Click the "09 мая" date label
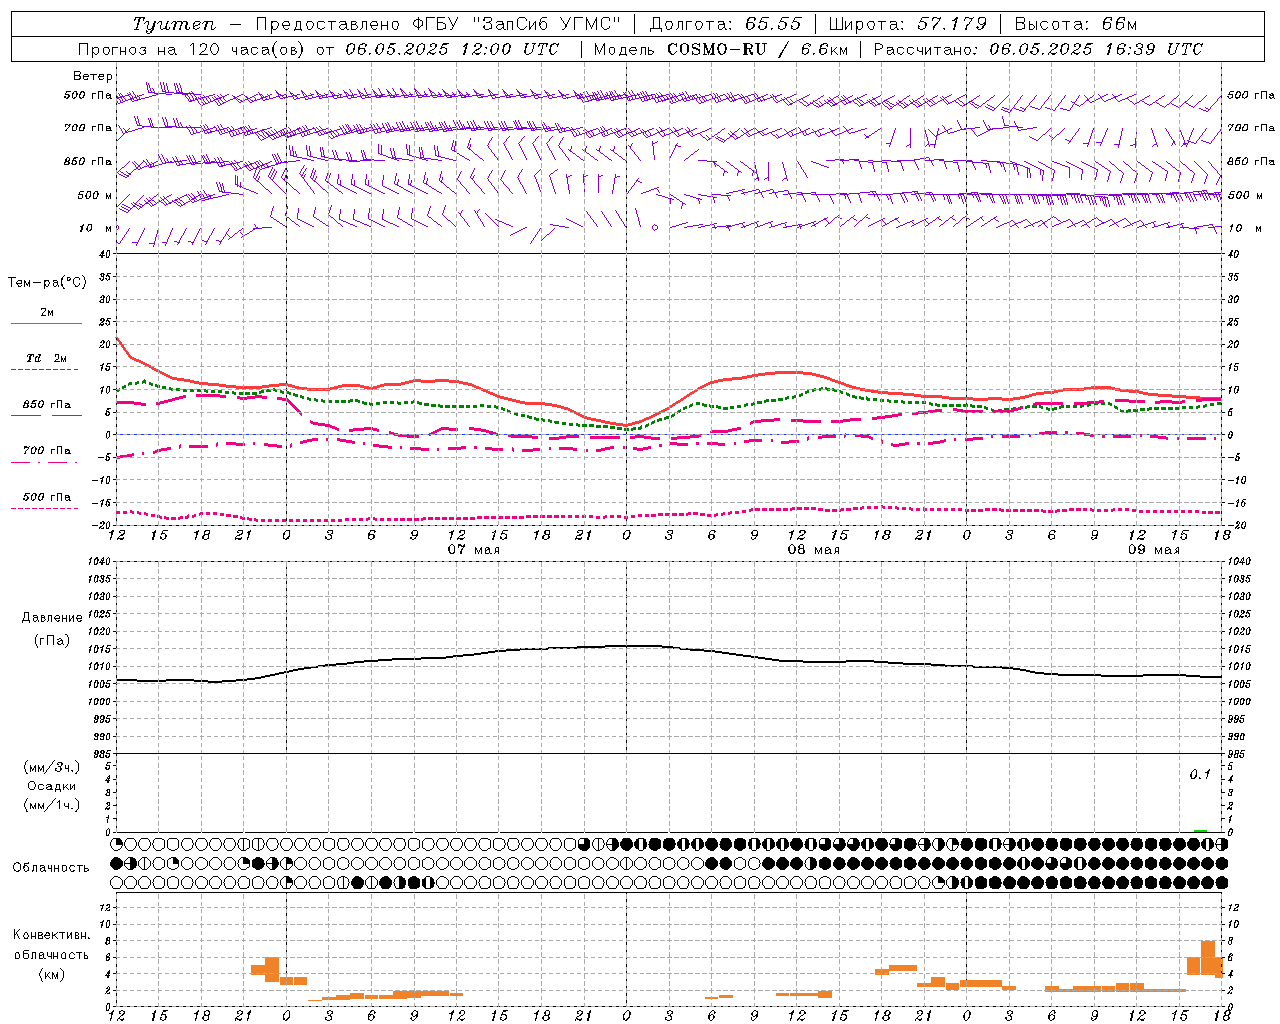 pyautogui.click(x=1154, y=550)
